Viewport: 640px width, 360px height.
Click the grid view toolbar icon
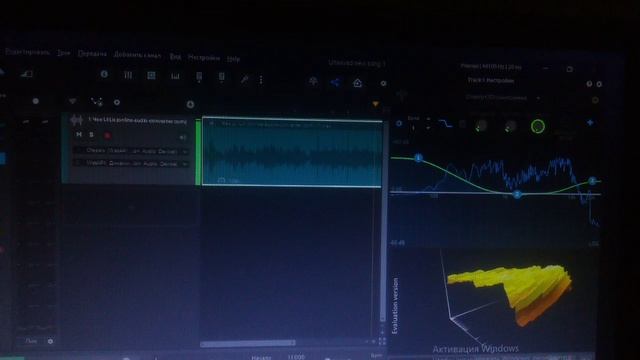point(151,76)
